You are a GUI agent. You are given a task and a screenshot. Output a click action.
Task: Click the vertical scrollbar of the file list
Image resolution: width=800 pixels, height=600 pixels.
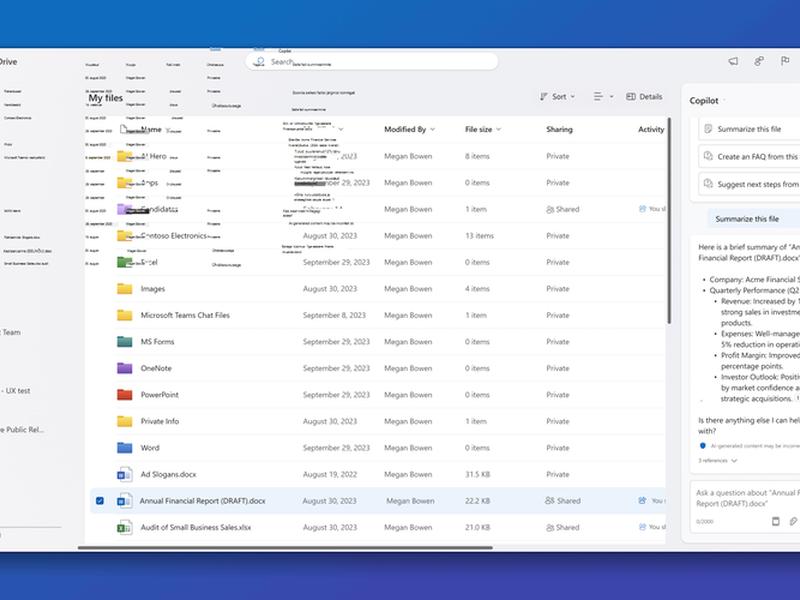668,220
